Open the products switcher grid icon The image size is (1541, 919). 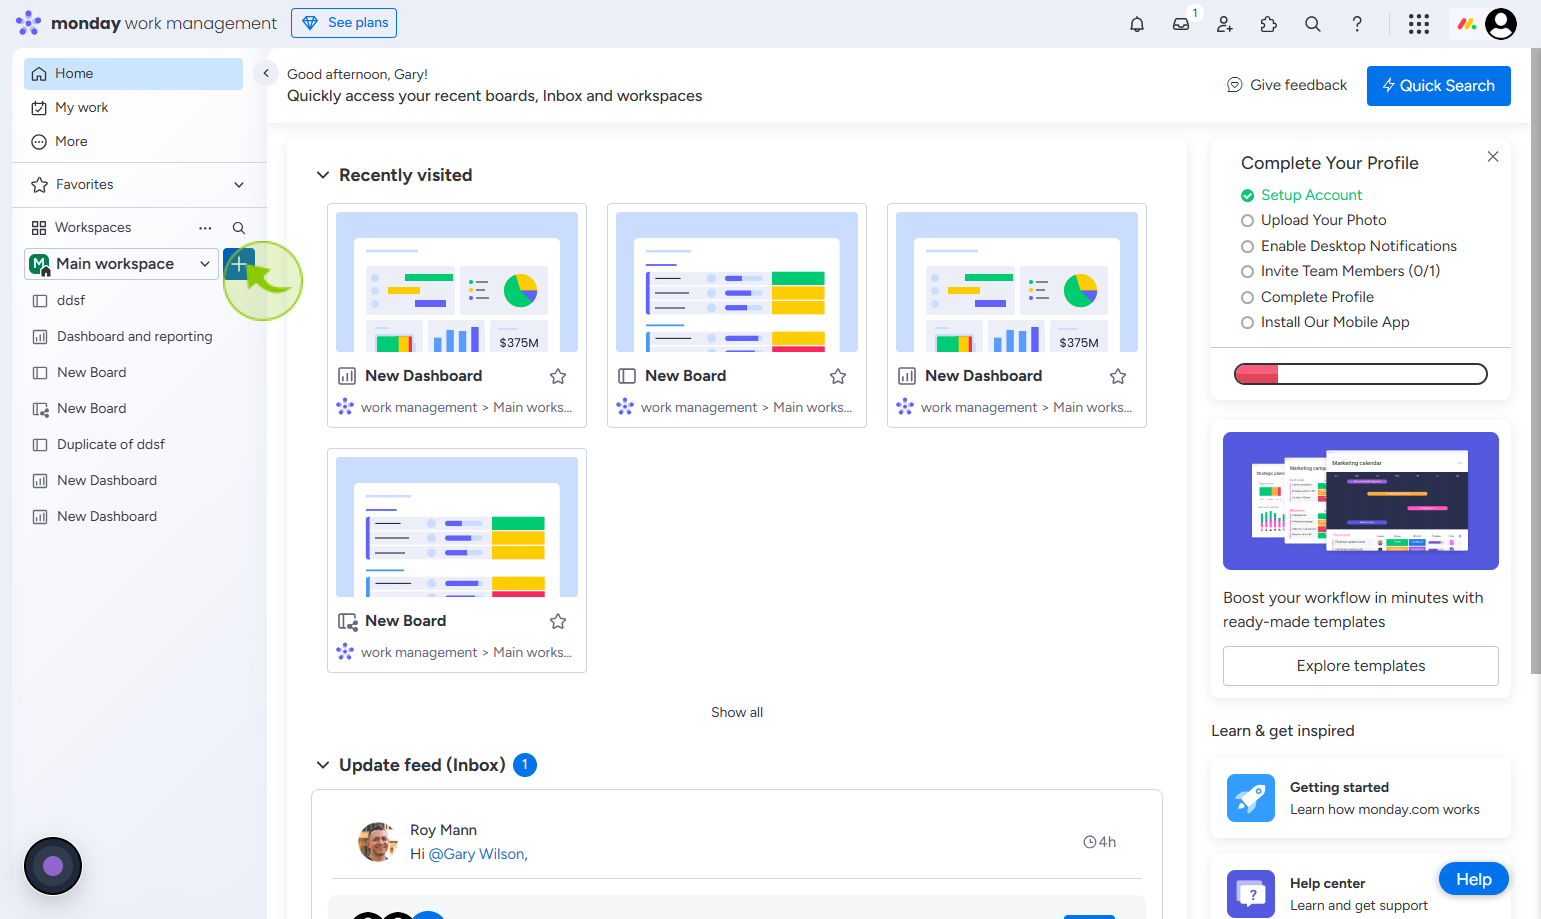1419,24
